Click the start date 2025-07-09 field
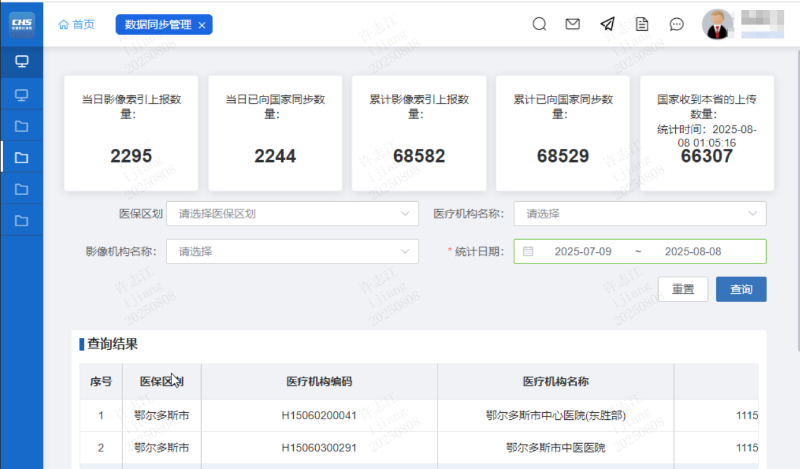This screenshot has height=469, width=800. click(583, 251)
